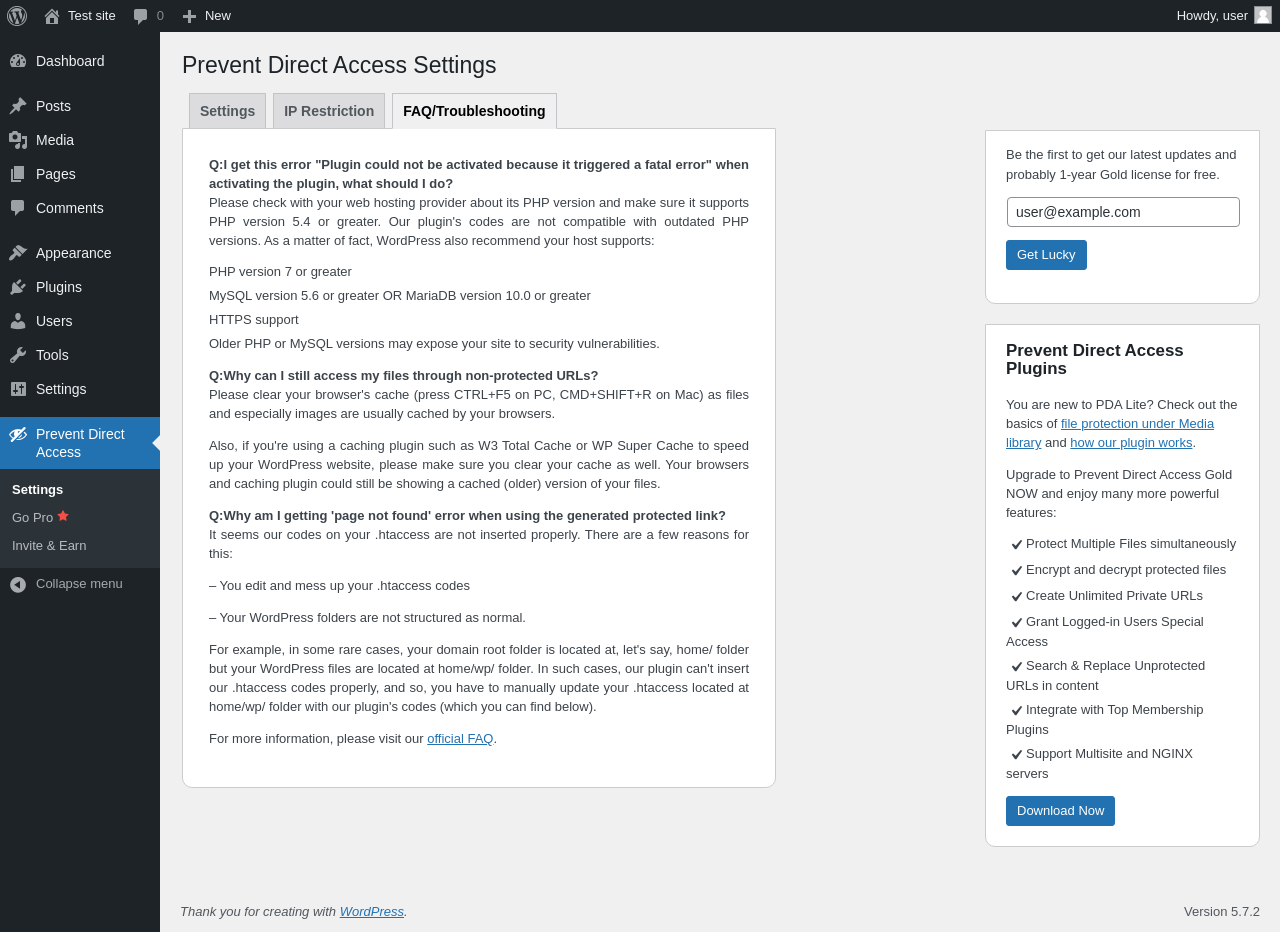Focus the email address input field
Image resolution: width=1280 pixels, height=932 pixels.
coord(1123,212)
